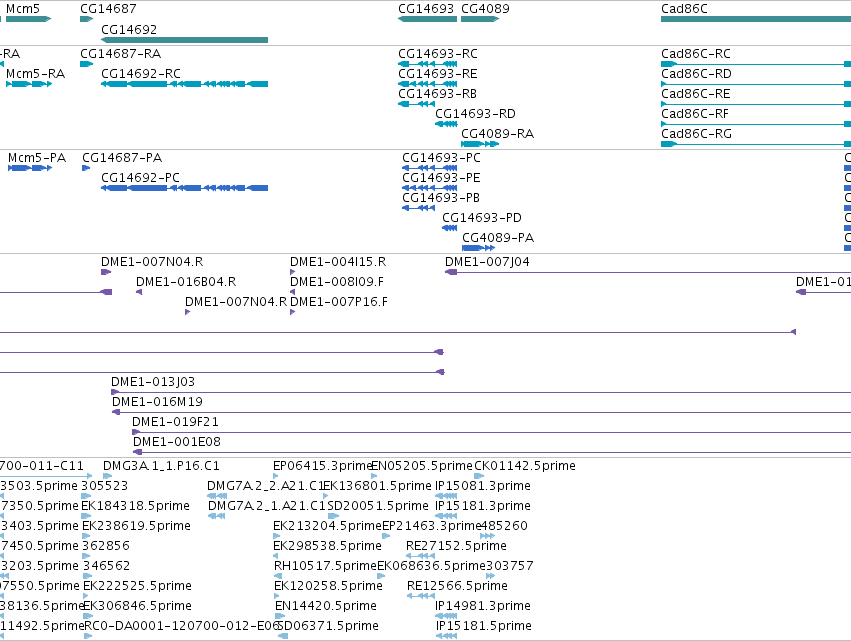This screenshot has width=851, height=641.
Task: Click the DME1-016M19 BAC label
Action: [x=157, y=402]
